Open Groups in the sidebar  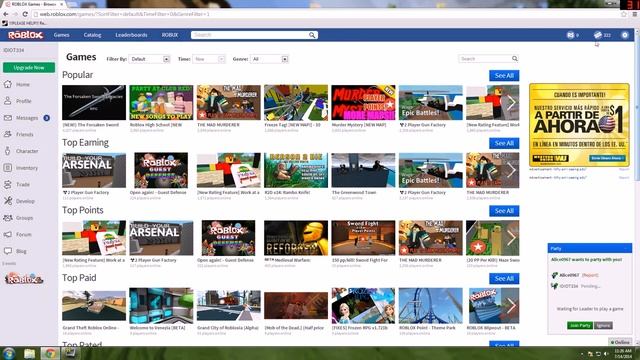18,218
